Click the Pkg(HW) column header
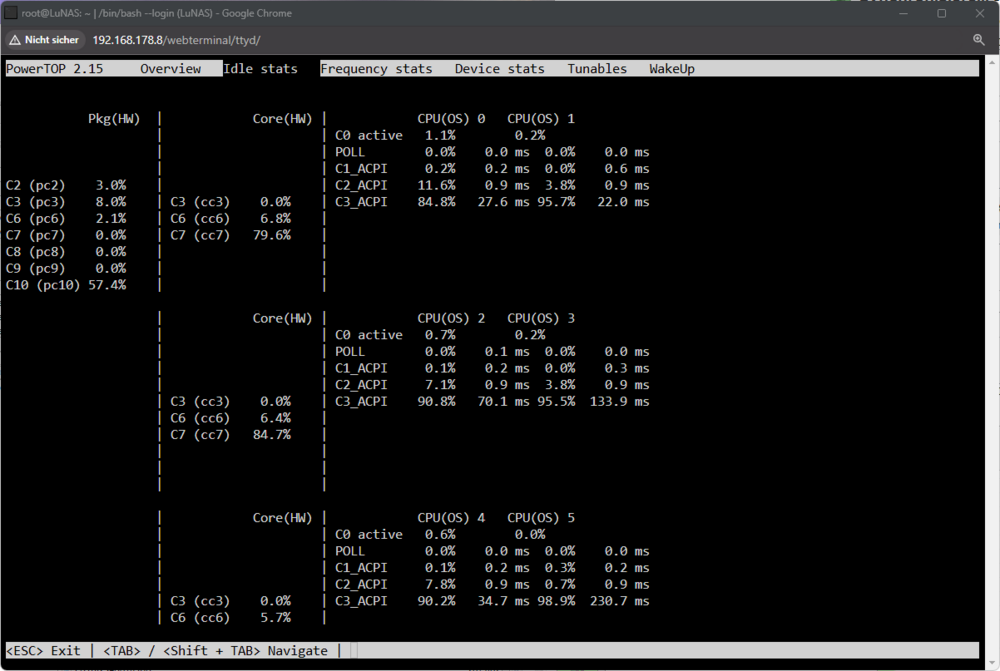 click(114, 119)
